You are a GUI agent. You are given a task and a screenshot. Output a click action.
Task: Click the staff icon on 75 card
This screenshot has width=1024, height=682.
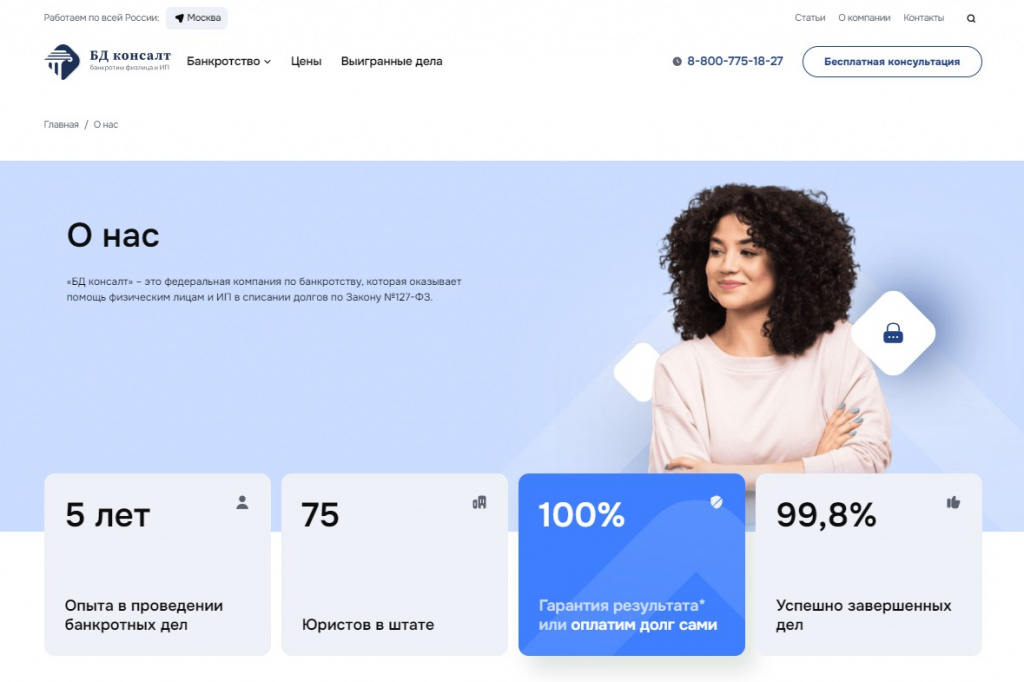pos(479,502)
